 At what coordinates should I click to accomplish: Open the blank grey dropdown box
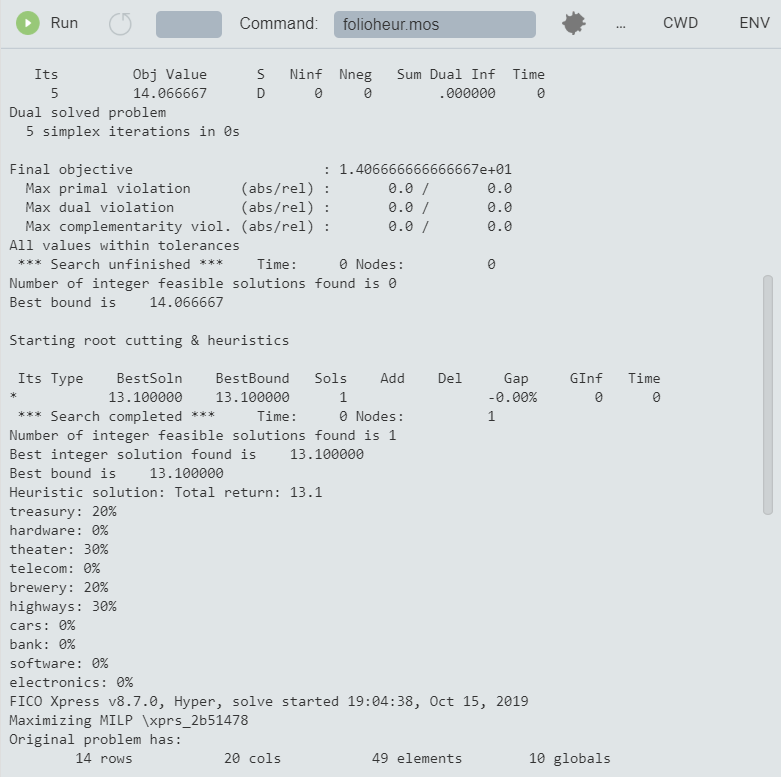(x=189, y=24)
